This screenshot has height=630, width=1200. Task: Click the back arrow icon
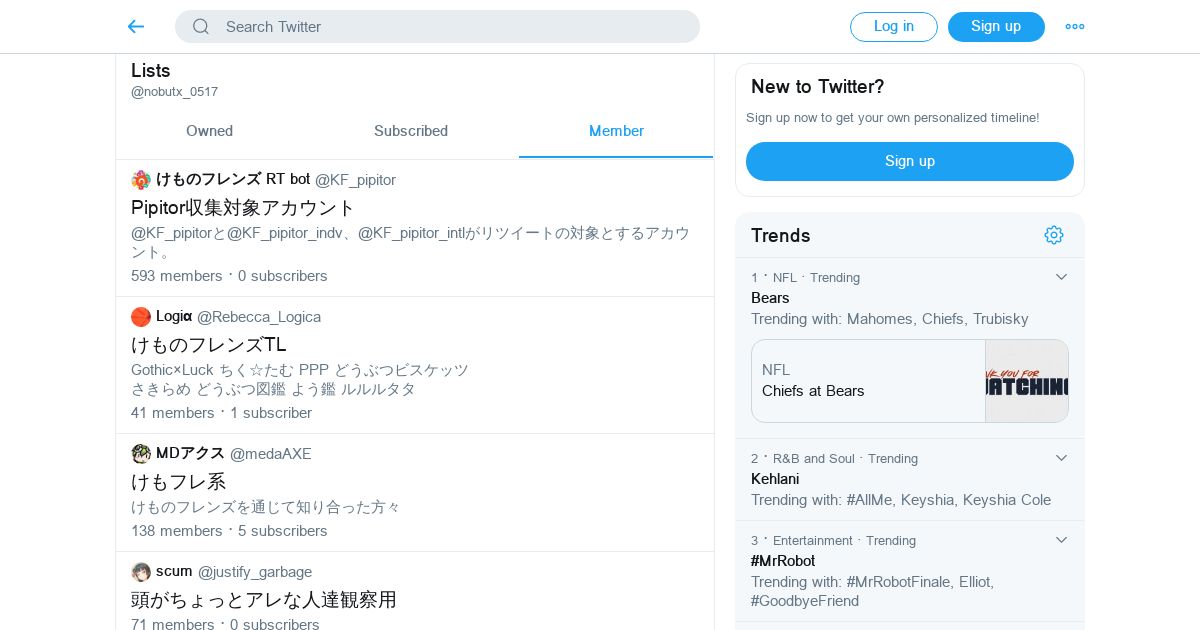[136, 27]
